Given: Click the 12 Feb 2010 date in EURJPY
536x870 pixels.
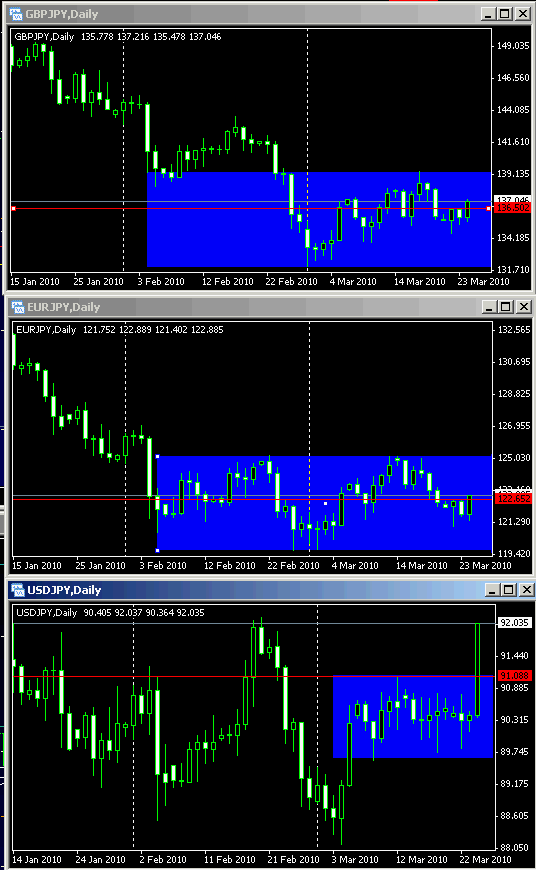Looking at the screenshot, I should click(230, 565).
